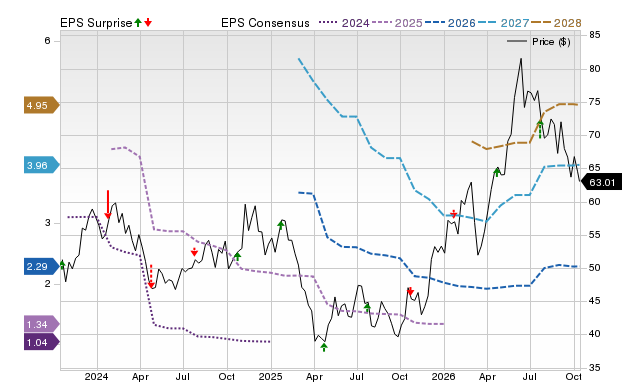The width and height of the screenshot is (640, 382).
Task: Click the tall red down surprise arrow in early 2024
Action: pyautogui.click(x=108, y=204)
